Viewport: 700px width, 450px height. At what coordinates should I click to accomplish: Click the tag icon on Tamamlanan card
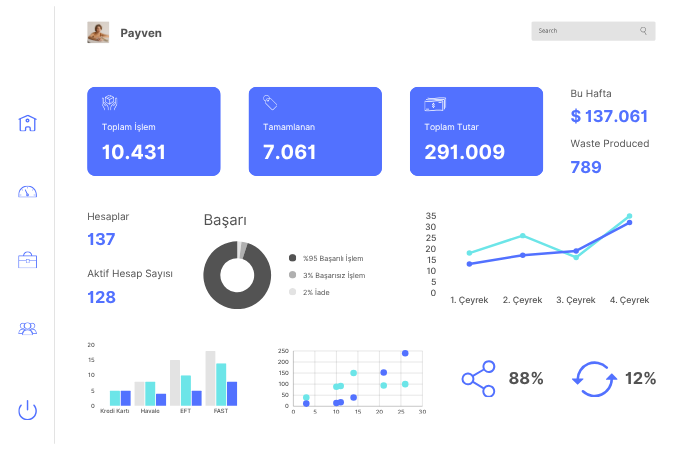(x=269, y=102)
